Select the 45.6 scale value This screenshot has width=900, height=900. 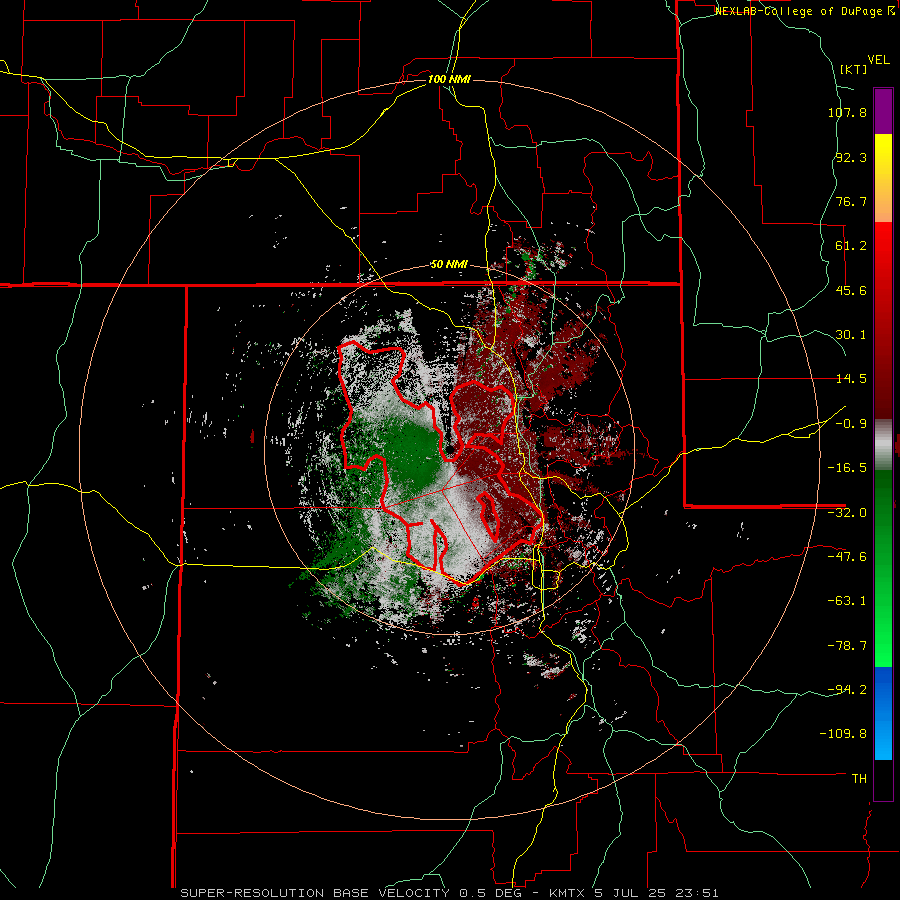pos(850,290)
